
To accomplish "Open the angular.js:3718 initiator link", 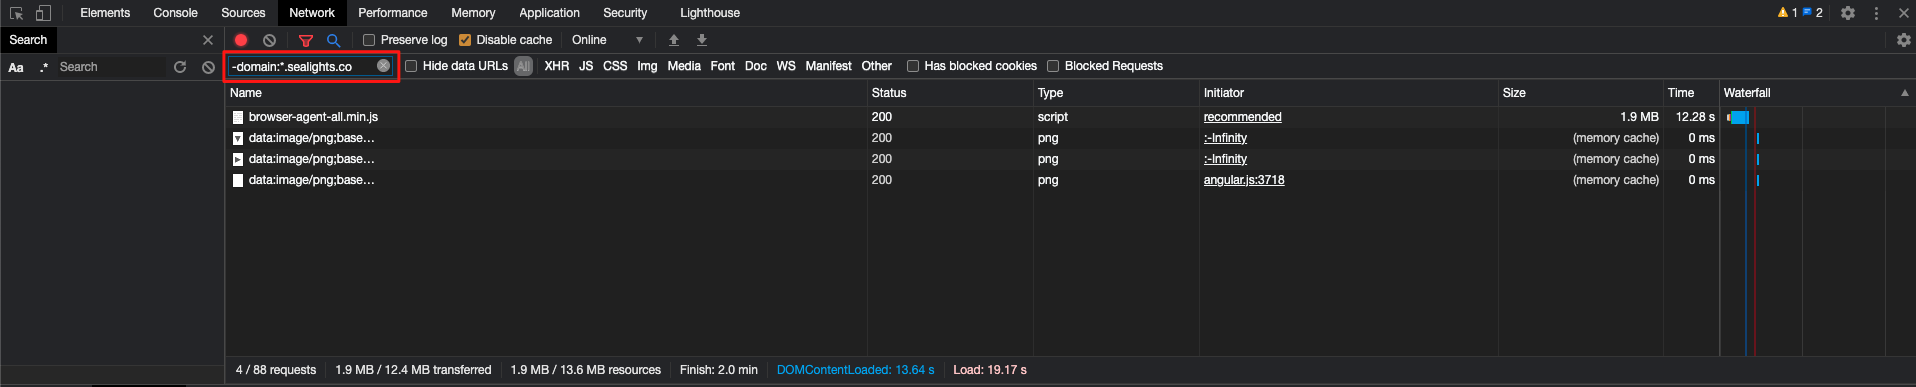I will pos(1244,180).
